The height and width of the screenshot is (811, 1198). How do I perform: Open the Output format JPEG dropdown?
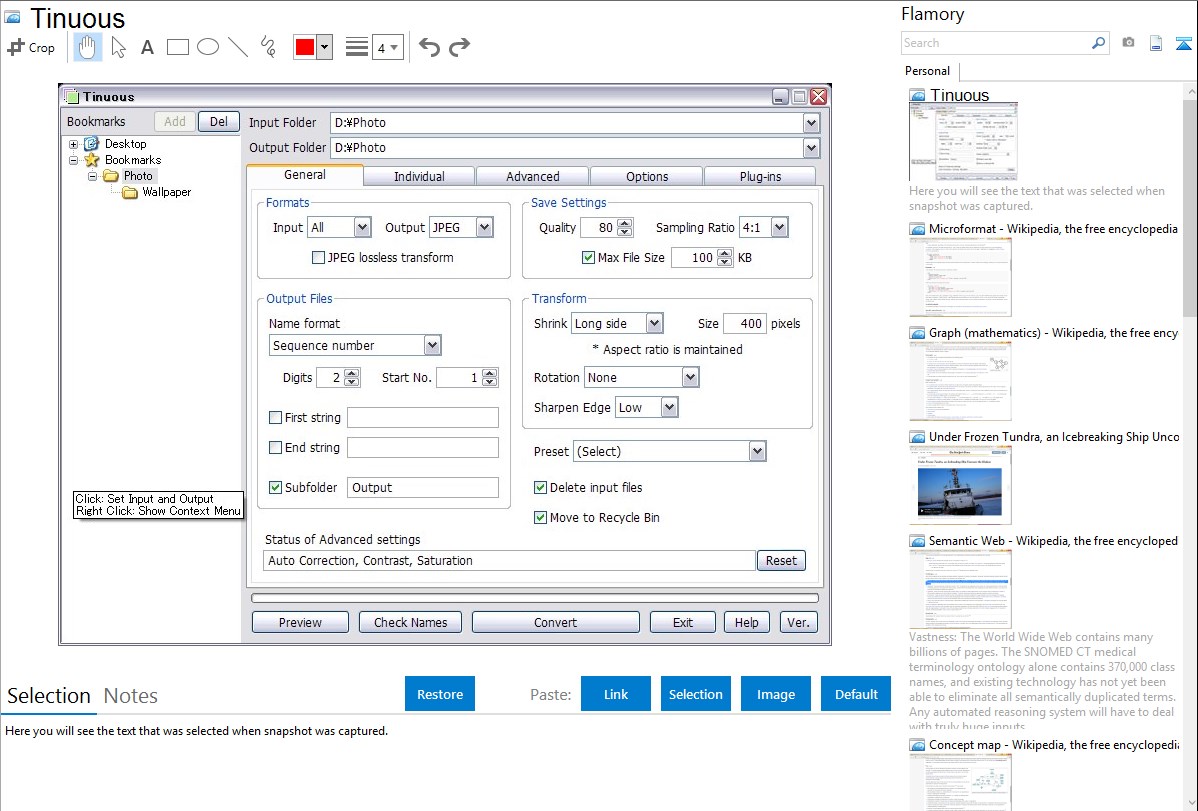coord(484,227)
